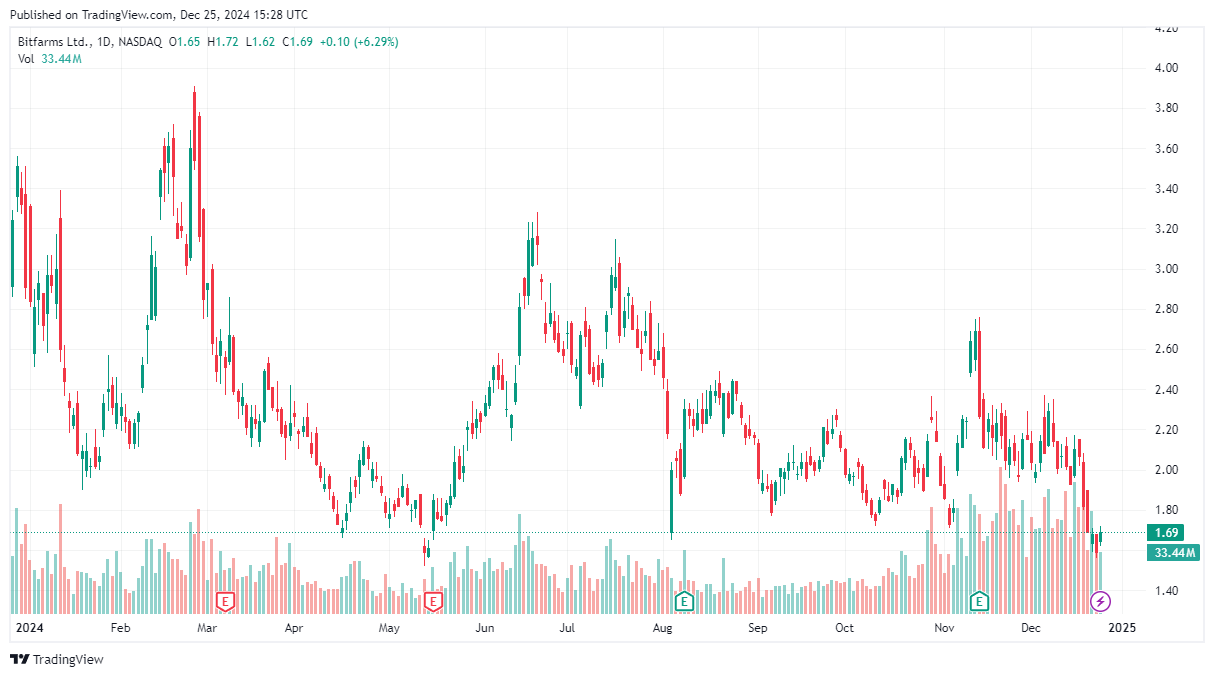Viewport: 1214px width, 677px height.
Task: Click the 3.00 price axis label
Action: (1167, 269)
